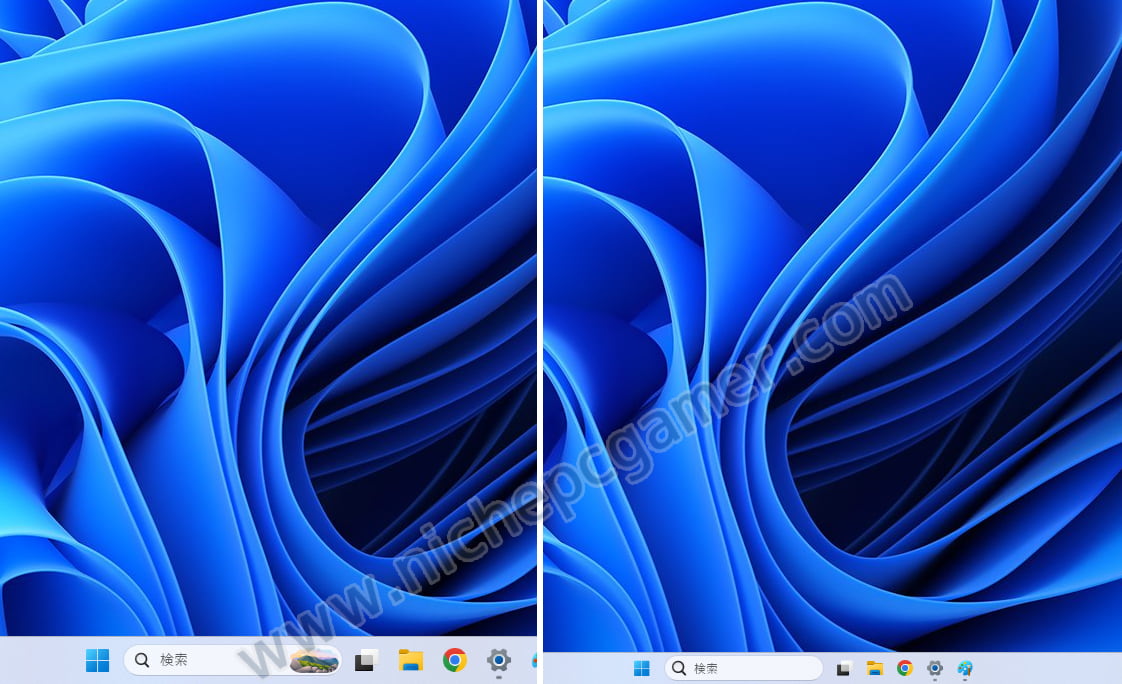Viewport: 1122px width, 684px height.
Task: Open Start menu in the larger taskbar
Action: [x=97, y=660]
